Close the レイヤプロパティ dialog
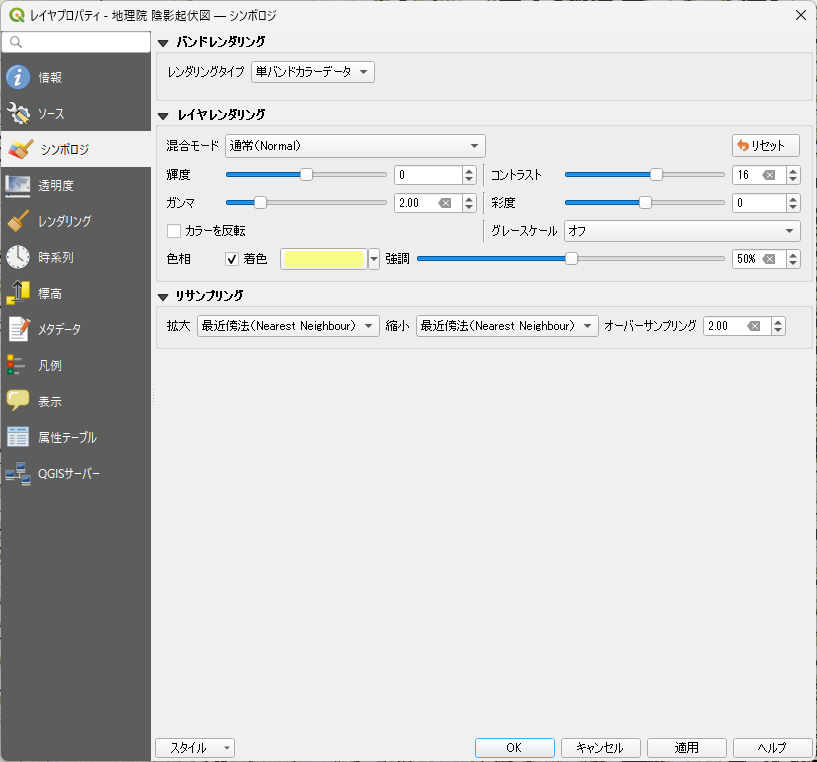The width and height of the screenshot is (817, 762). click(801, 15)
